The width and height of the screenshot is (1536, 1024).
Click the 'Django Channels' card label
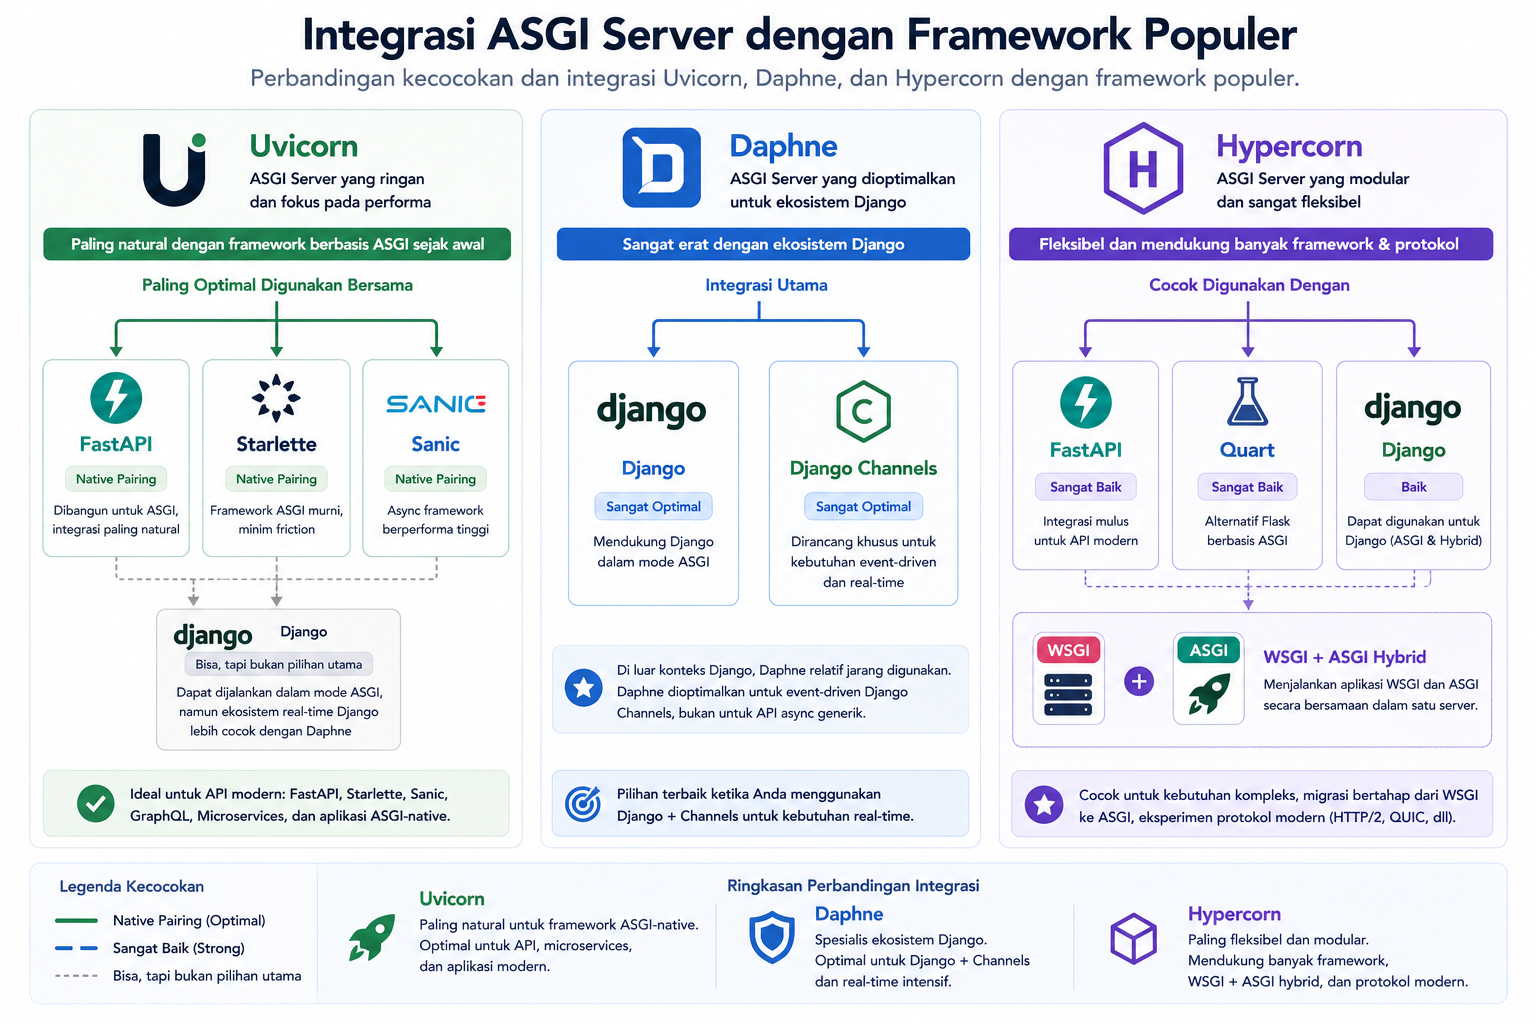pos(863,468)
